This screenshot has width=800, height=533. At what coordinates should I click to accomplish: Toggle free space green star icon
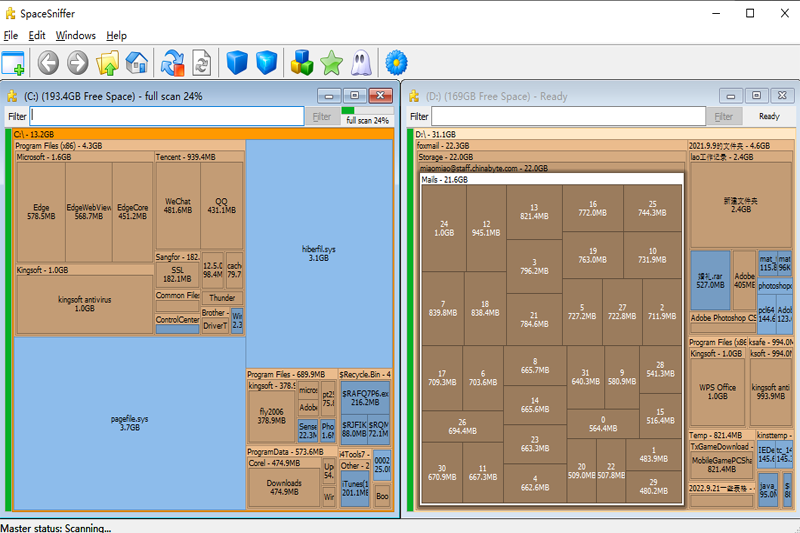pos(331,63)
